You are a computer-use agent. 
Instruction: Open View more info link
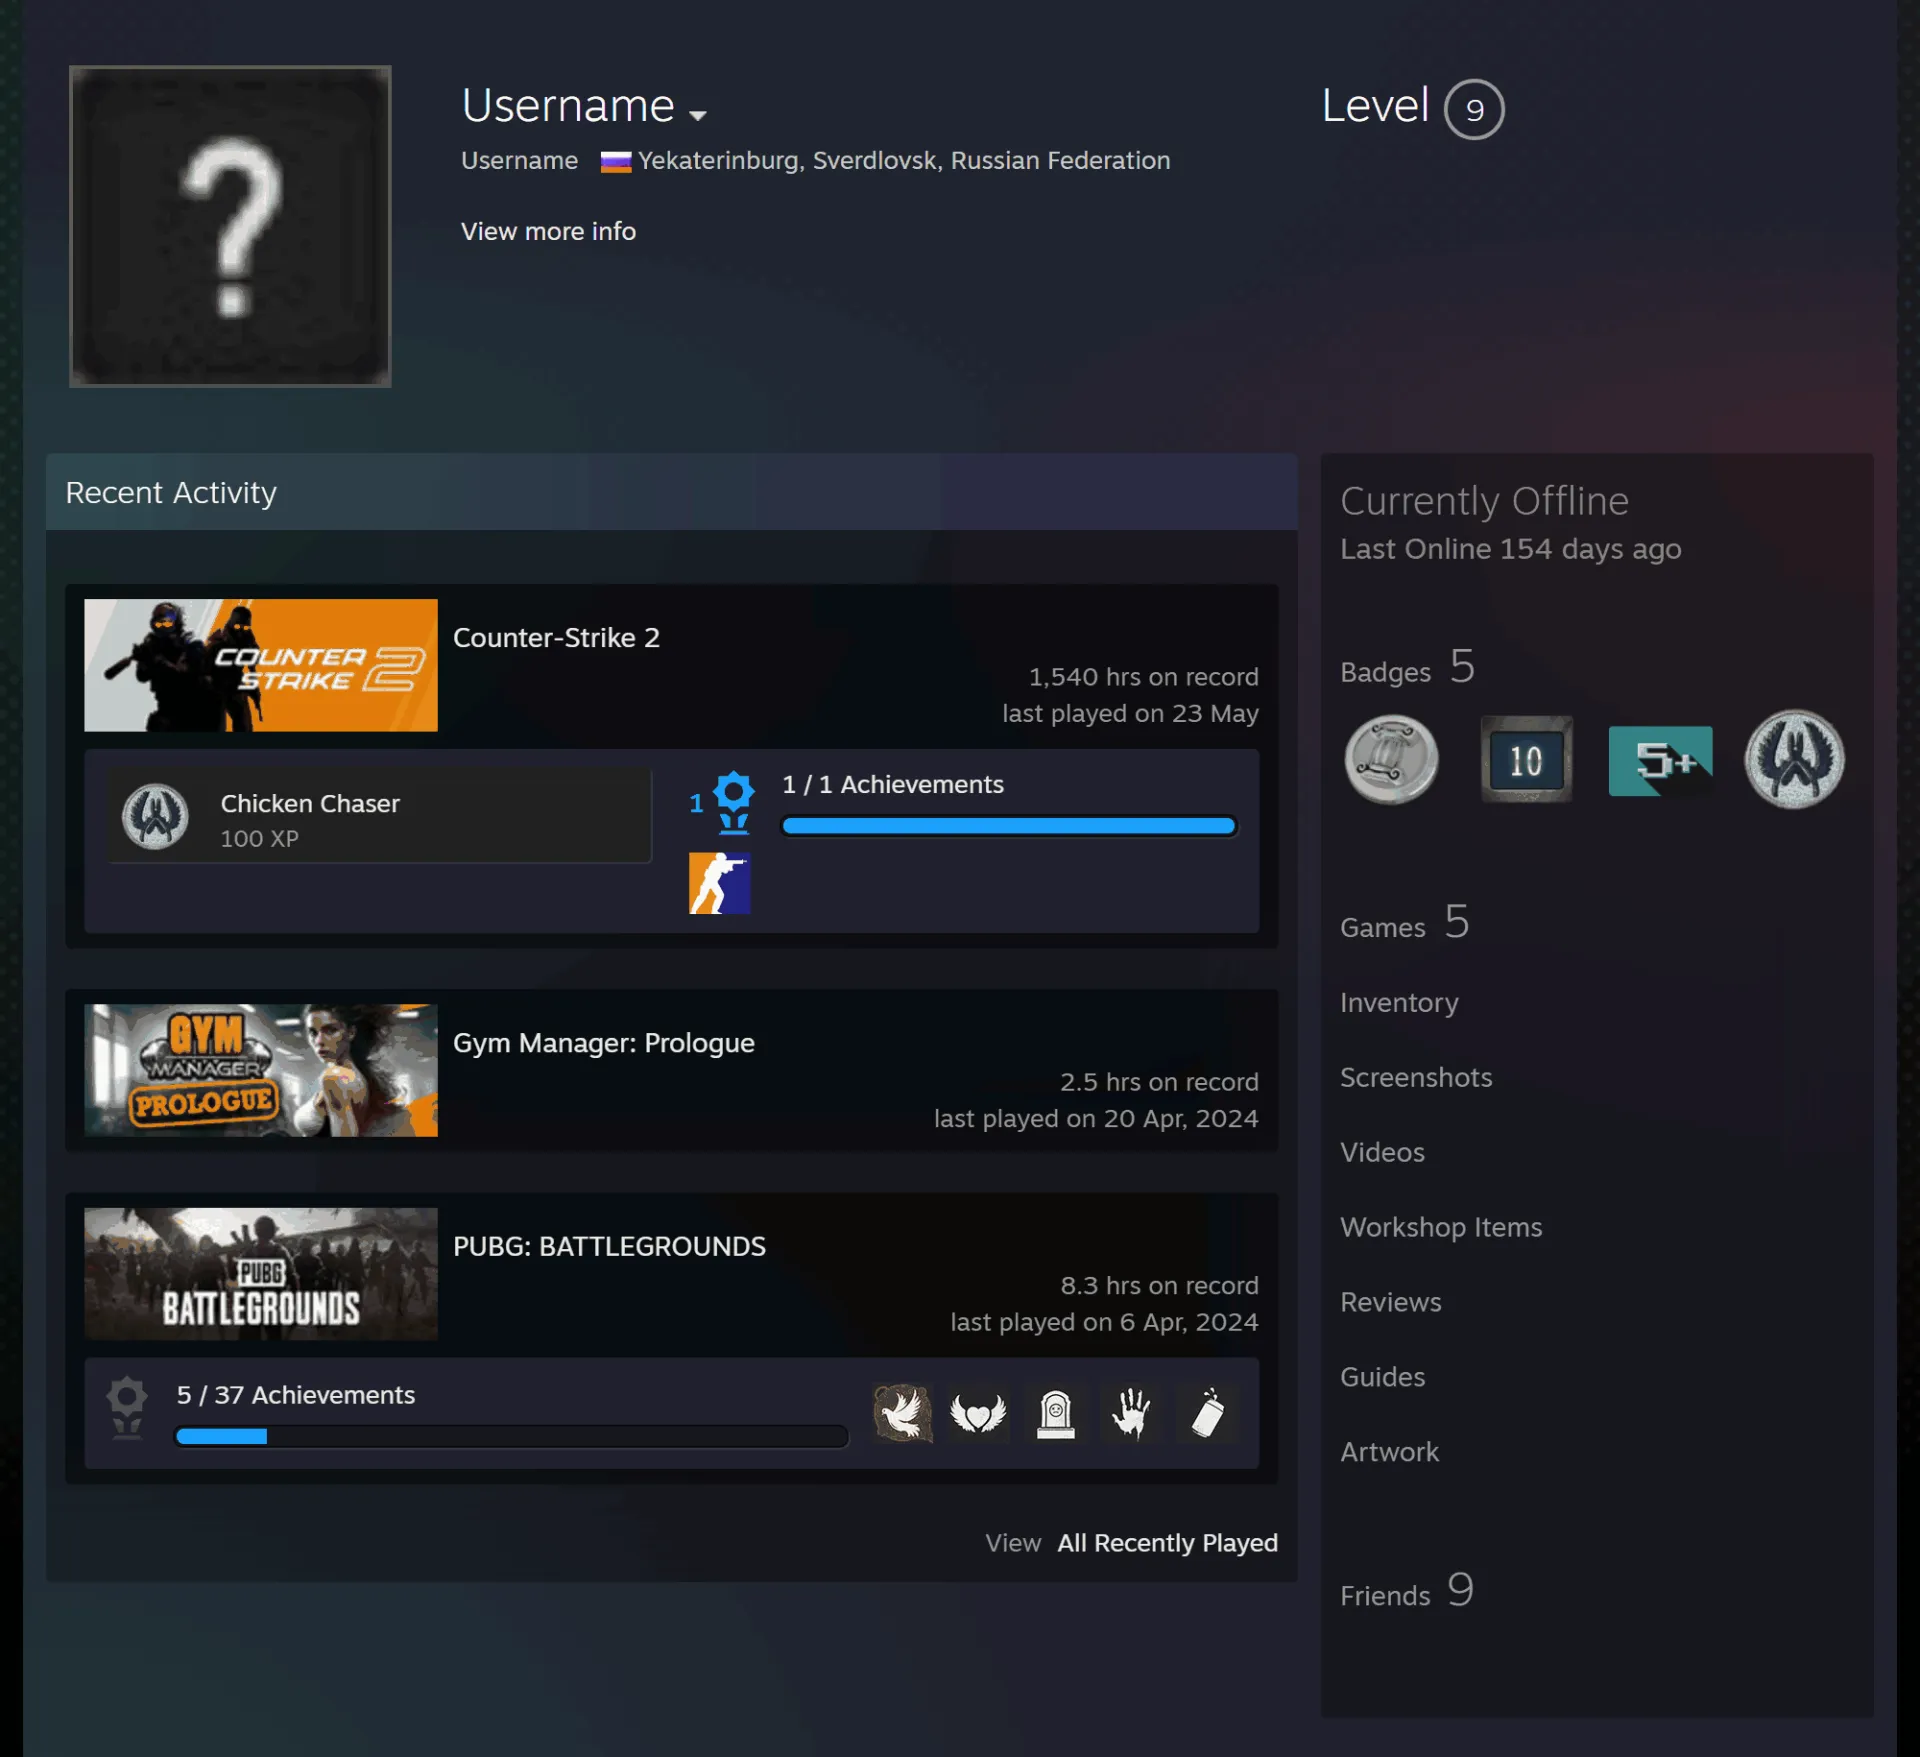pos(548,231)
